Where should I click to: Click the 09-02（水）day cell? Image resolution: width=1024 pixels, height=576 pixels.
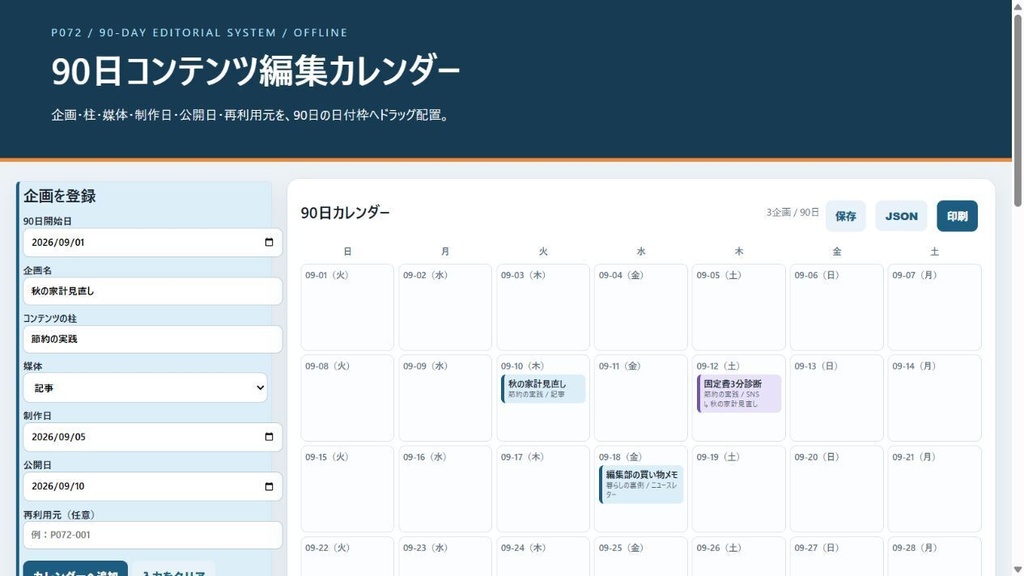click(x=445, y=307)
